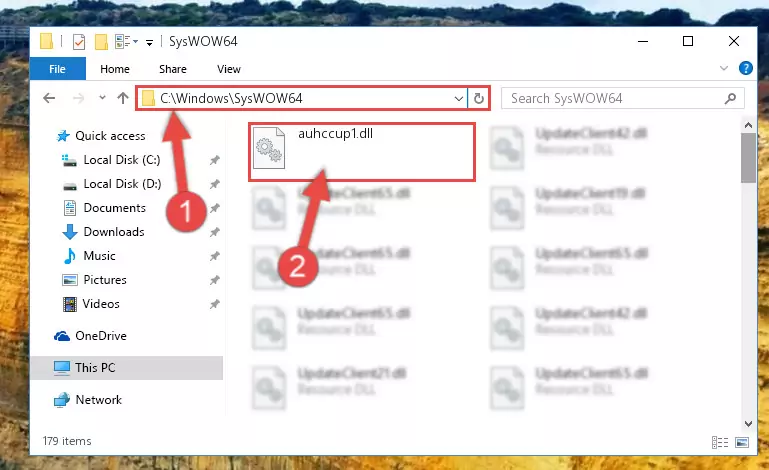The height and width of the screenshot is (470, 769).
Task: Click the pin icon beside Downloads
Action: point(214,232)
